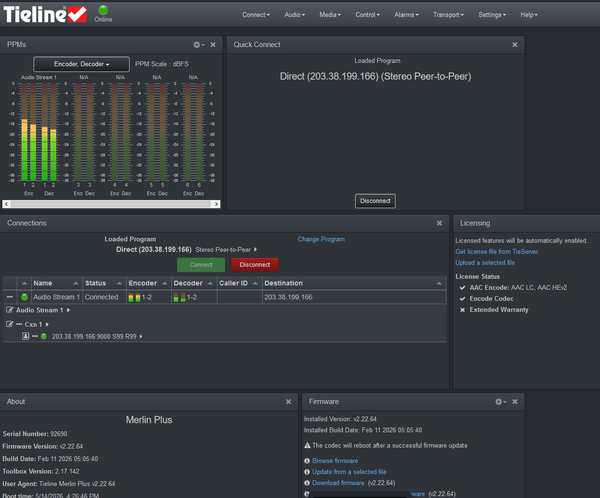Open the Encoder, Decoder dropdown
600x498 pixels.
pyautogui.click(x=82, y=64)
